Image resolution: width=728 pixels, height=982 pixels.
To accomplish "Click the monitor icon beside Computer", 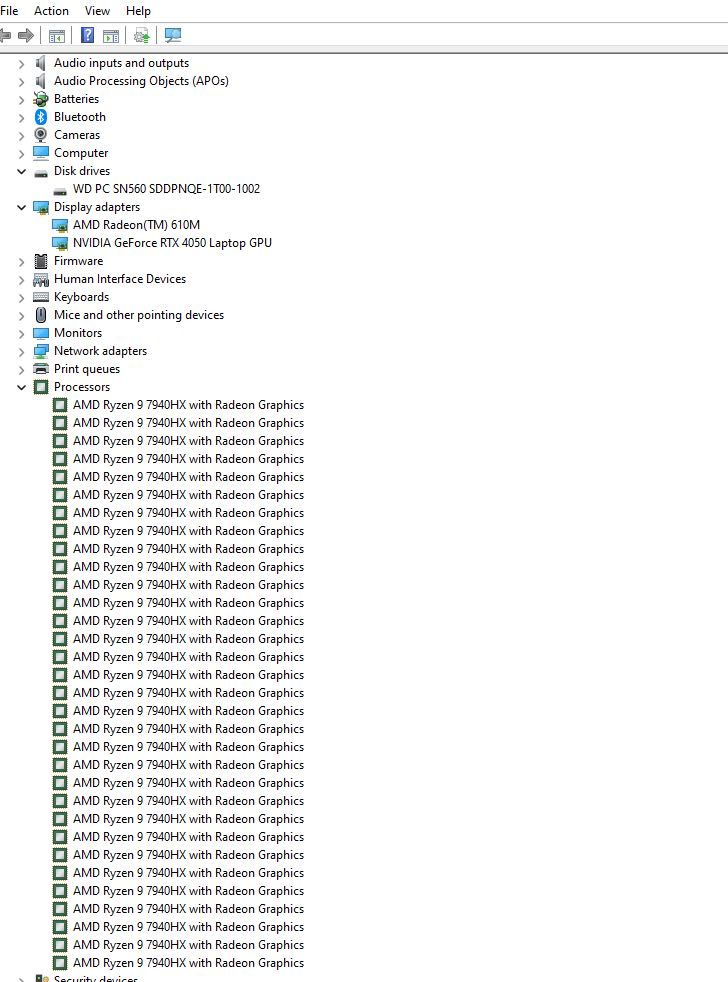I will point(41,153).
